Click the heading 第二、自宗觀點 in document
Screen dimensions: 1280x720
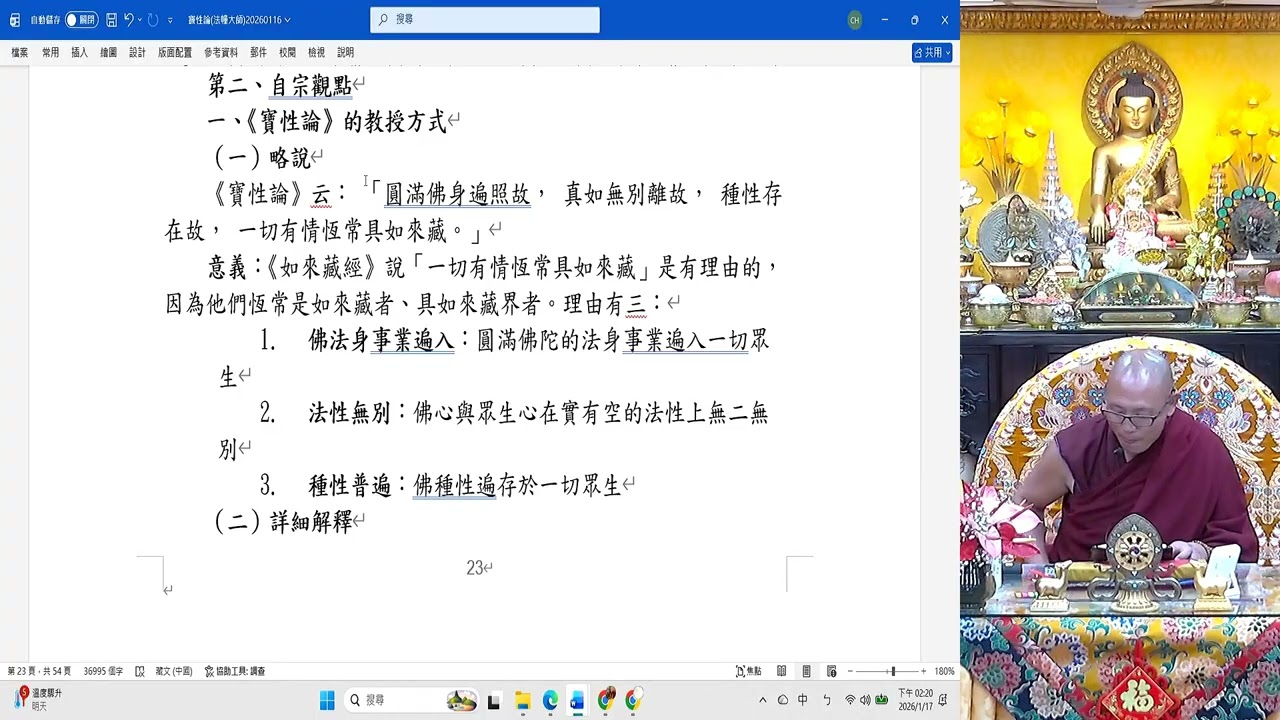coord(280,86)
